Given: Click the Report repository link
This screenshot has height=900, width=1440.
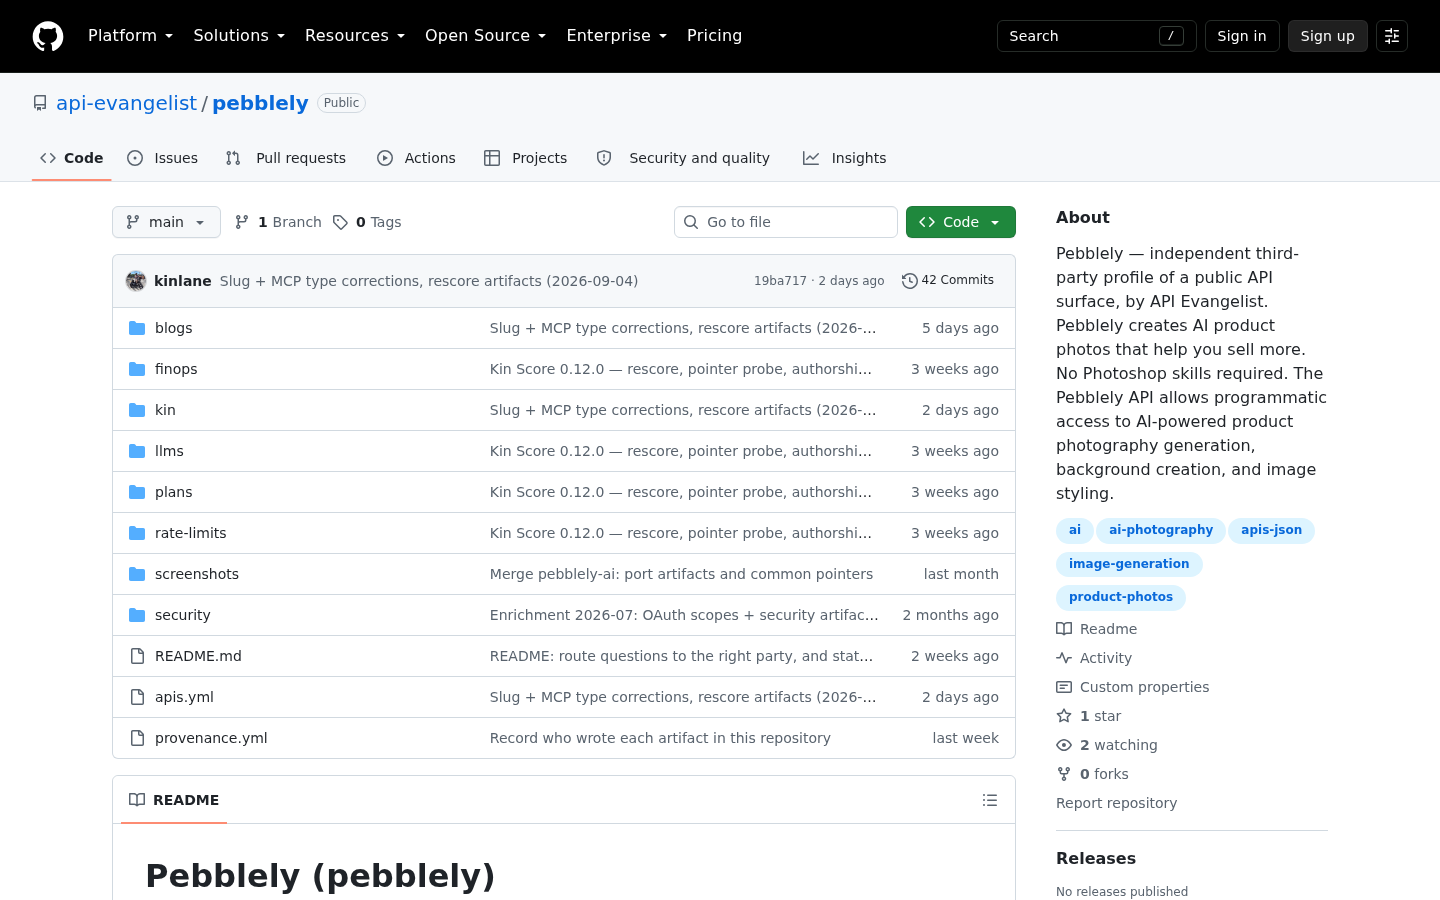Looking at the screenshot, I should click(1116, 803).
